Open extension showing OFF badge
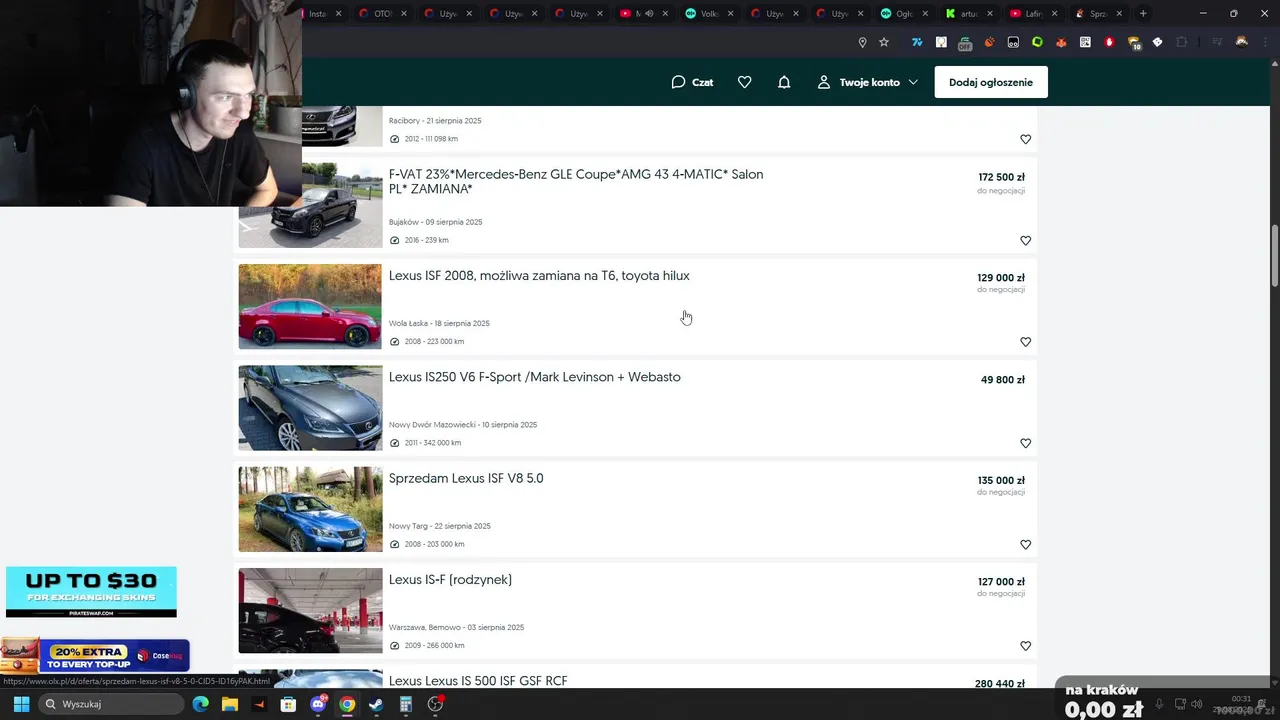The image size is (1280, 720). [965, 43]
